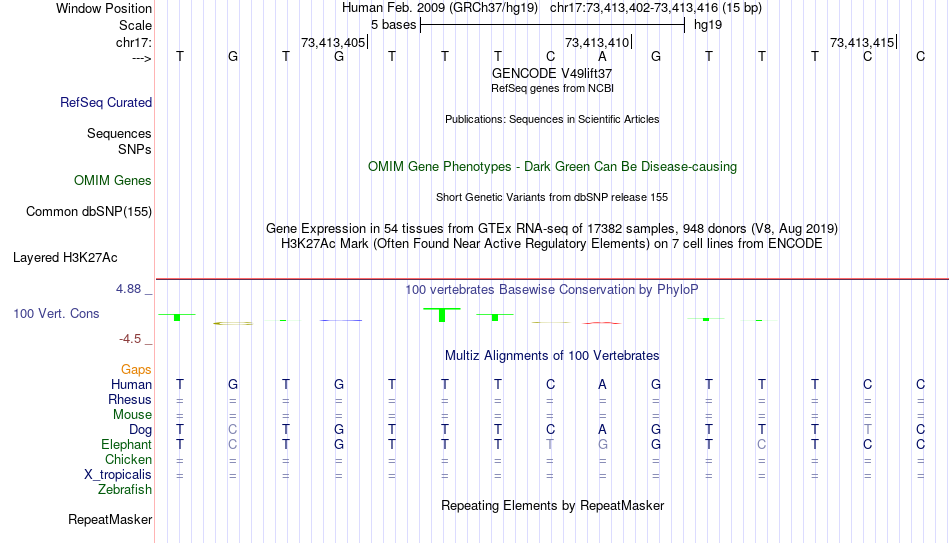The image size is (950, 543).
Task: Select the Dog alignment row label
Action: [x=140, y=430]
